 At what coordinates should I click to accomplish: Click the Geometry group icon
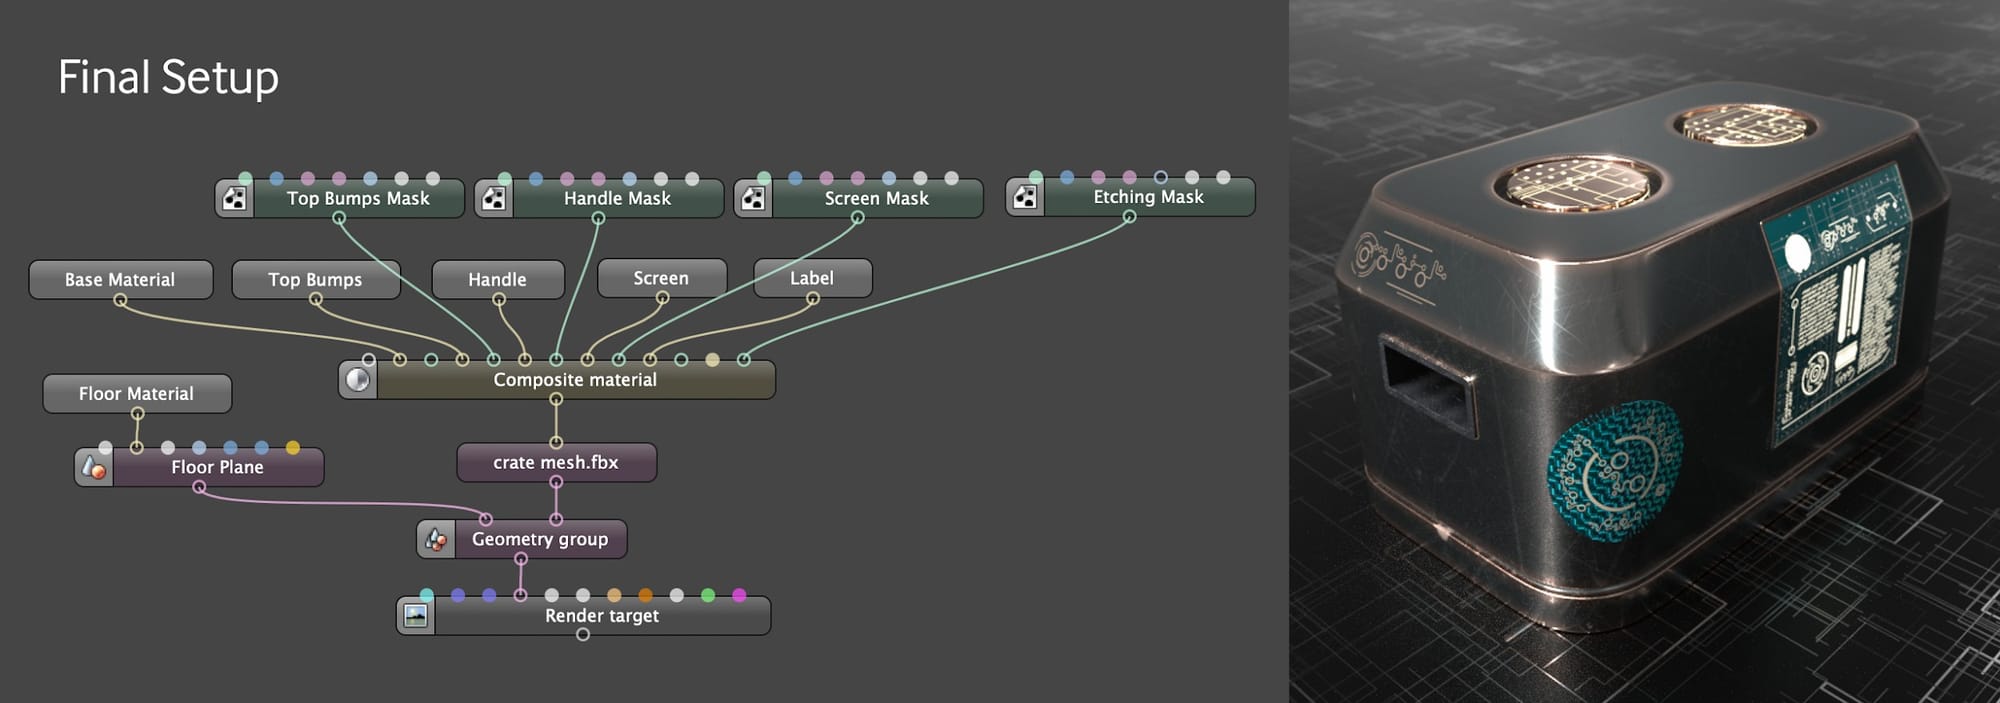436,539
